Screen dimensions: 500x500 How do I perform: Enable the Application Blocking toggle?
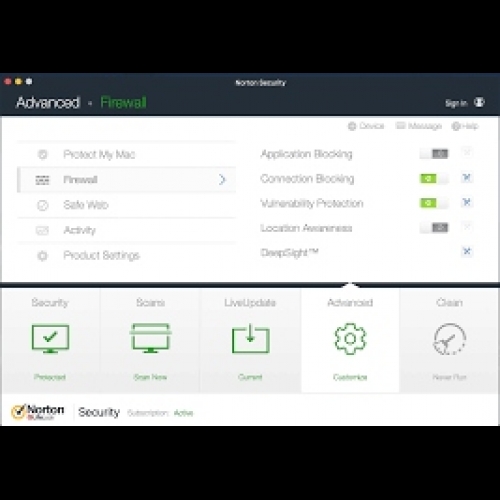coord(434,154)
